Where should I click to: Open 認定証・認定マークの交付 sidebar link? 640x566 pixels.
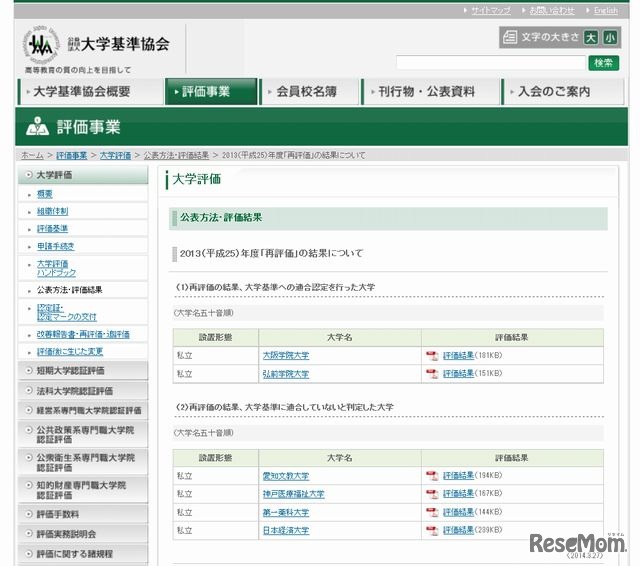(67, 312)
